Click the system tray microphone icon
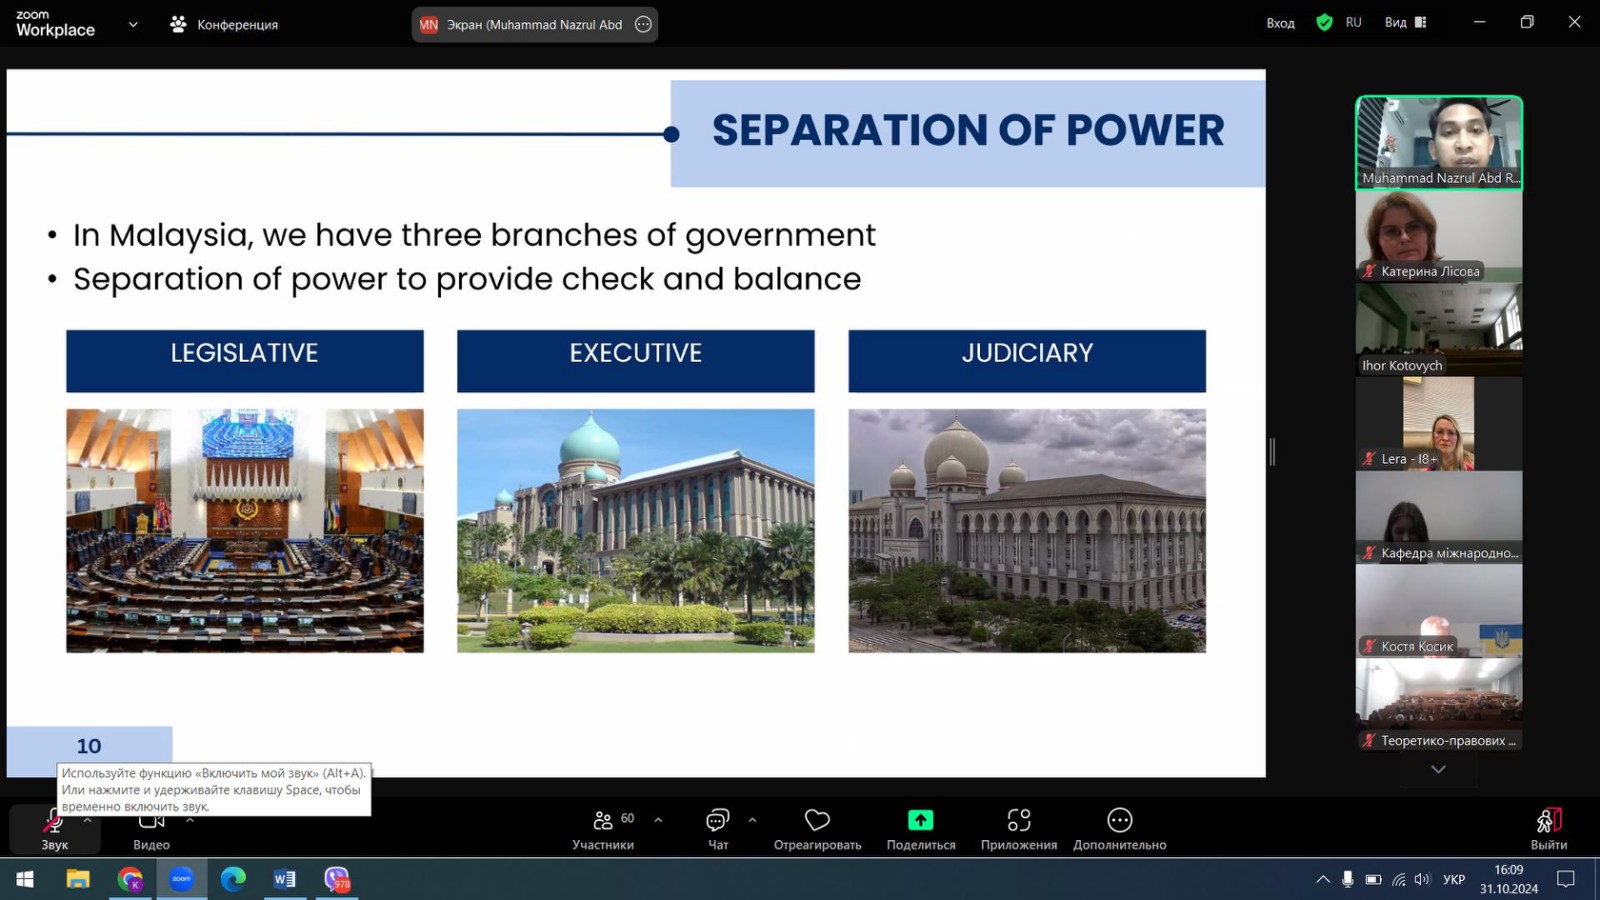Image resolution: width=1600 pixels, height=900 pixels. [x=1348, y=879]
